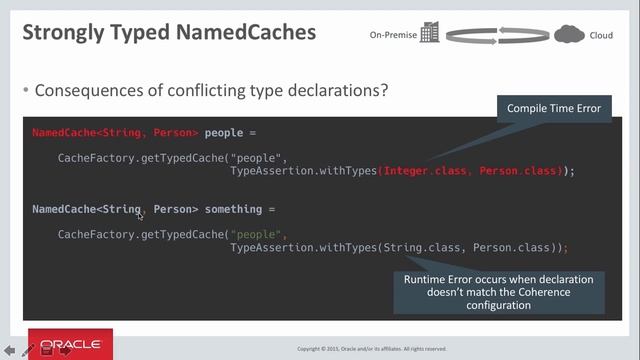
Task: Click the 'Compile Time Error' callout
Action: 554,109
